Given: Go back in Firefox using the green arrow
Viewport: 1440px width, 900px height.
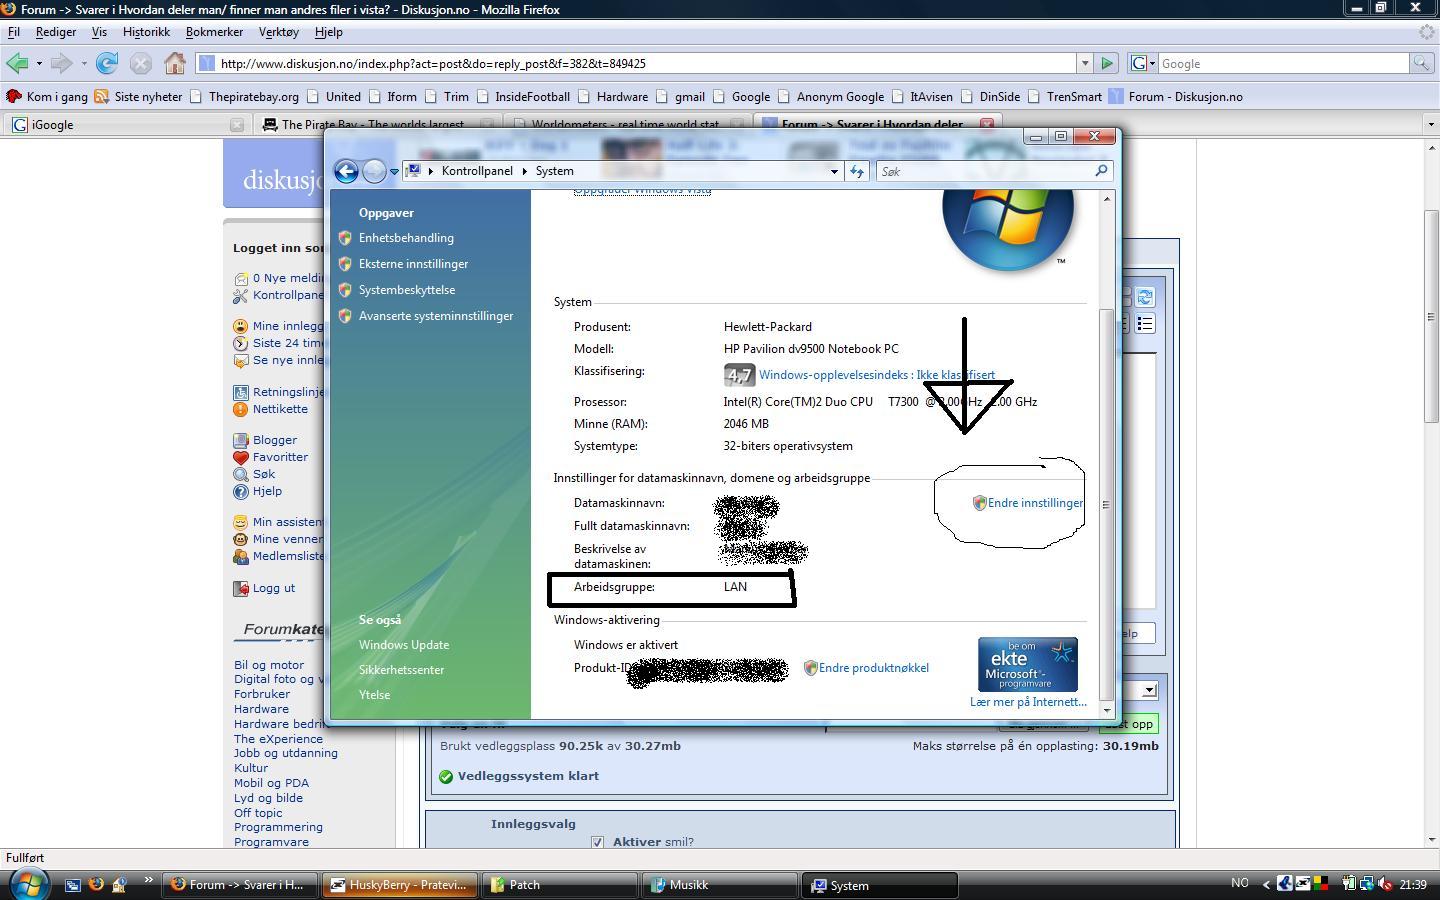Looking at the screenshot, I should 16,63.
